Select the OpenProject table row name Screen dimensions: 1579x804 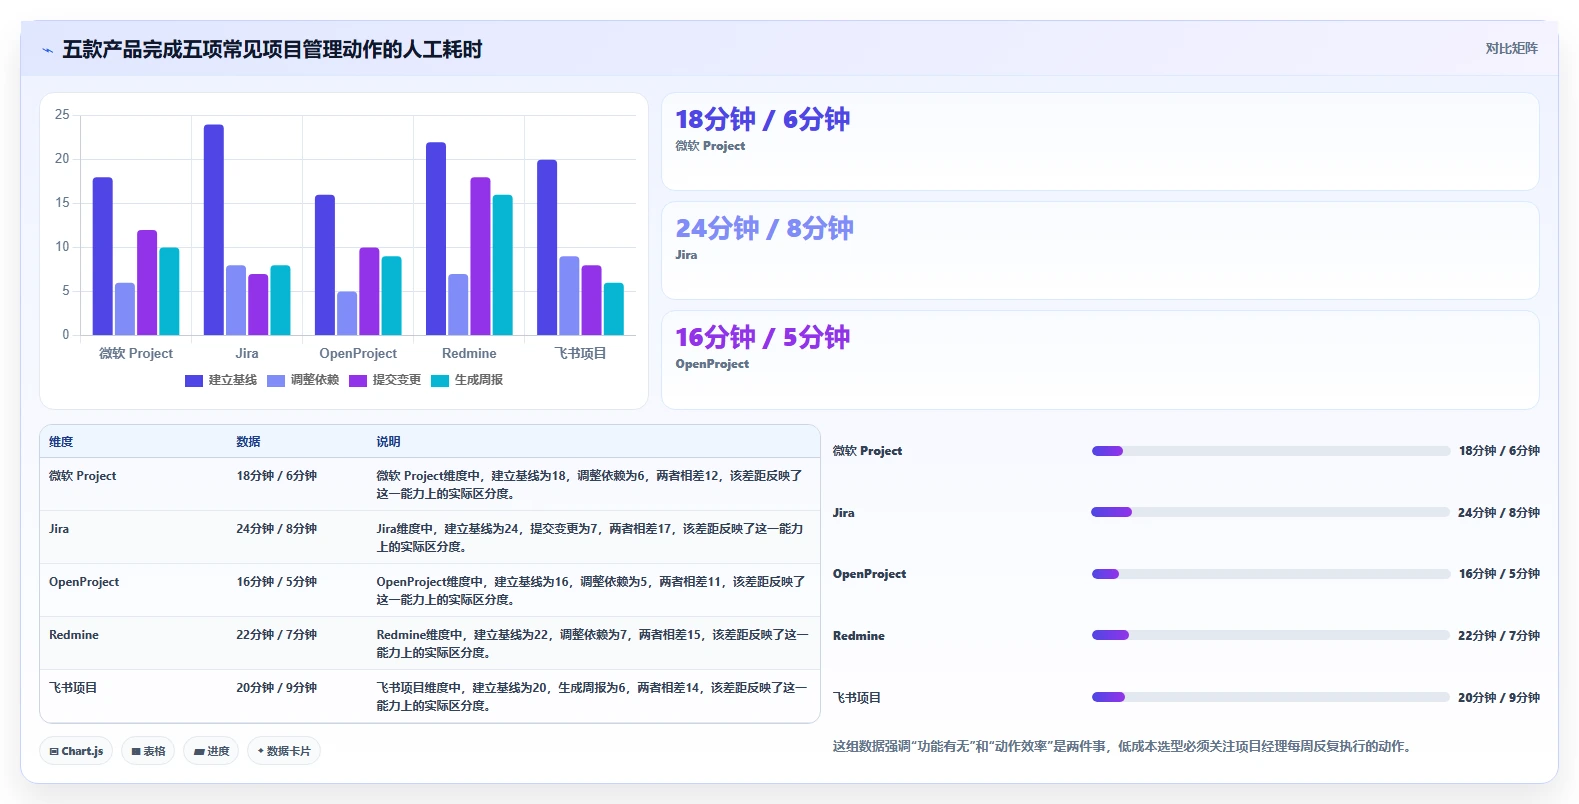tap(84, 582)
